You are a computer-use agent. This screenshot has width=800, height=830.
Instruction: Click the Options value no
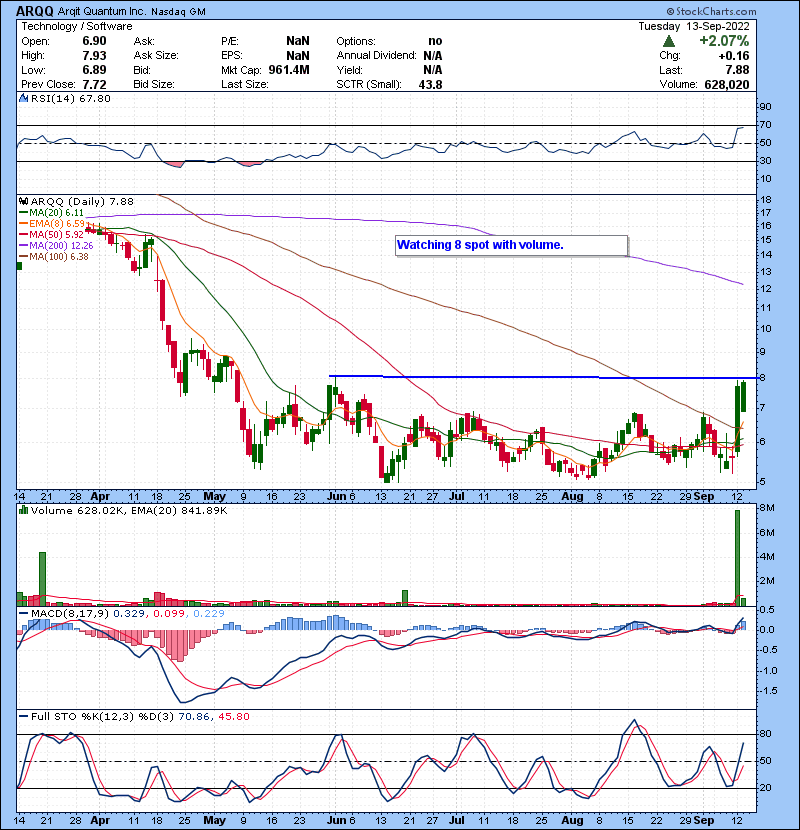[x=435, y=41]
